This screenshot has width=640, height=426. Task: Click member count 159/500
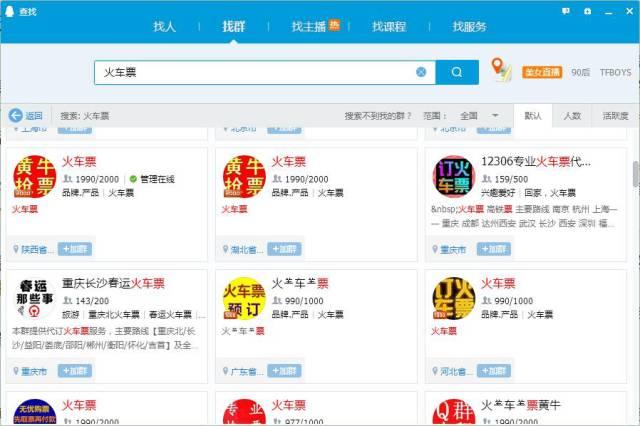click(x=511, y=179)
